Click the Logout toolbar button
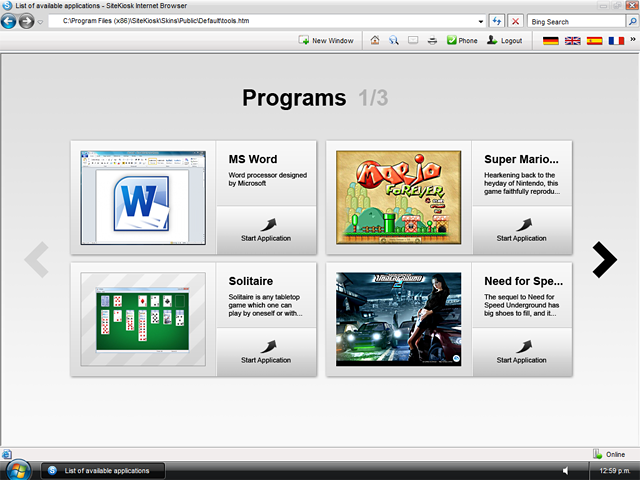This screenshot has width=640, height=480. pyautogui.click(x=505, y=41)
